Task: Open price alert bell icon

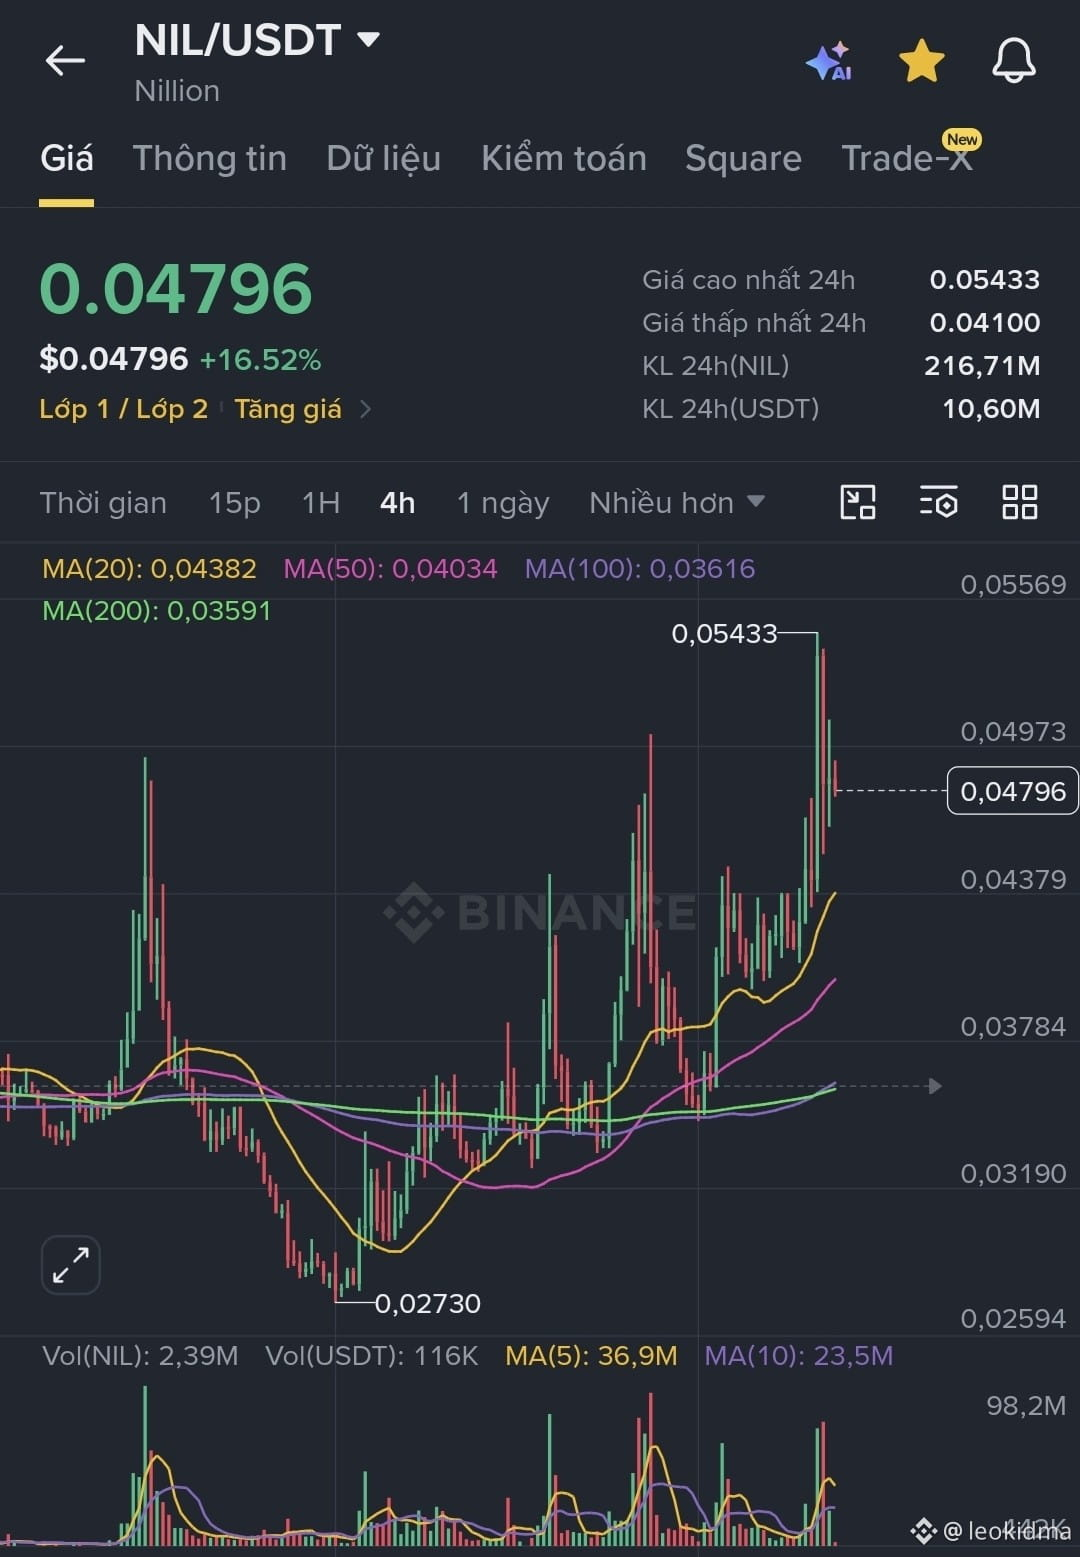Action: [1013, 61]
